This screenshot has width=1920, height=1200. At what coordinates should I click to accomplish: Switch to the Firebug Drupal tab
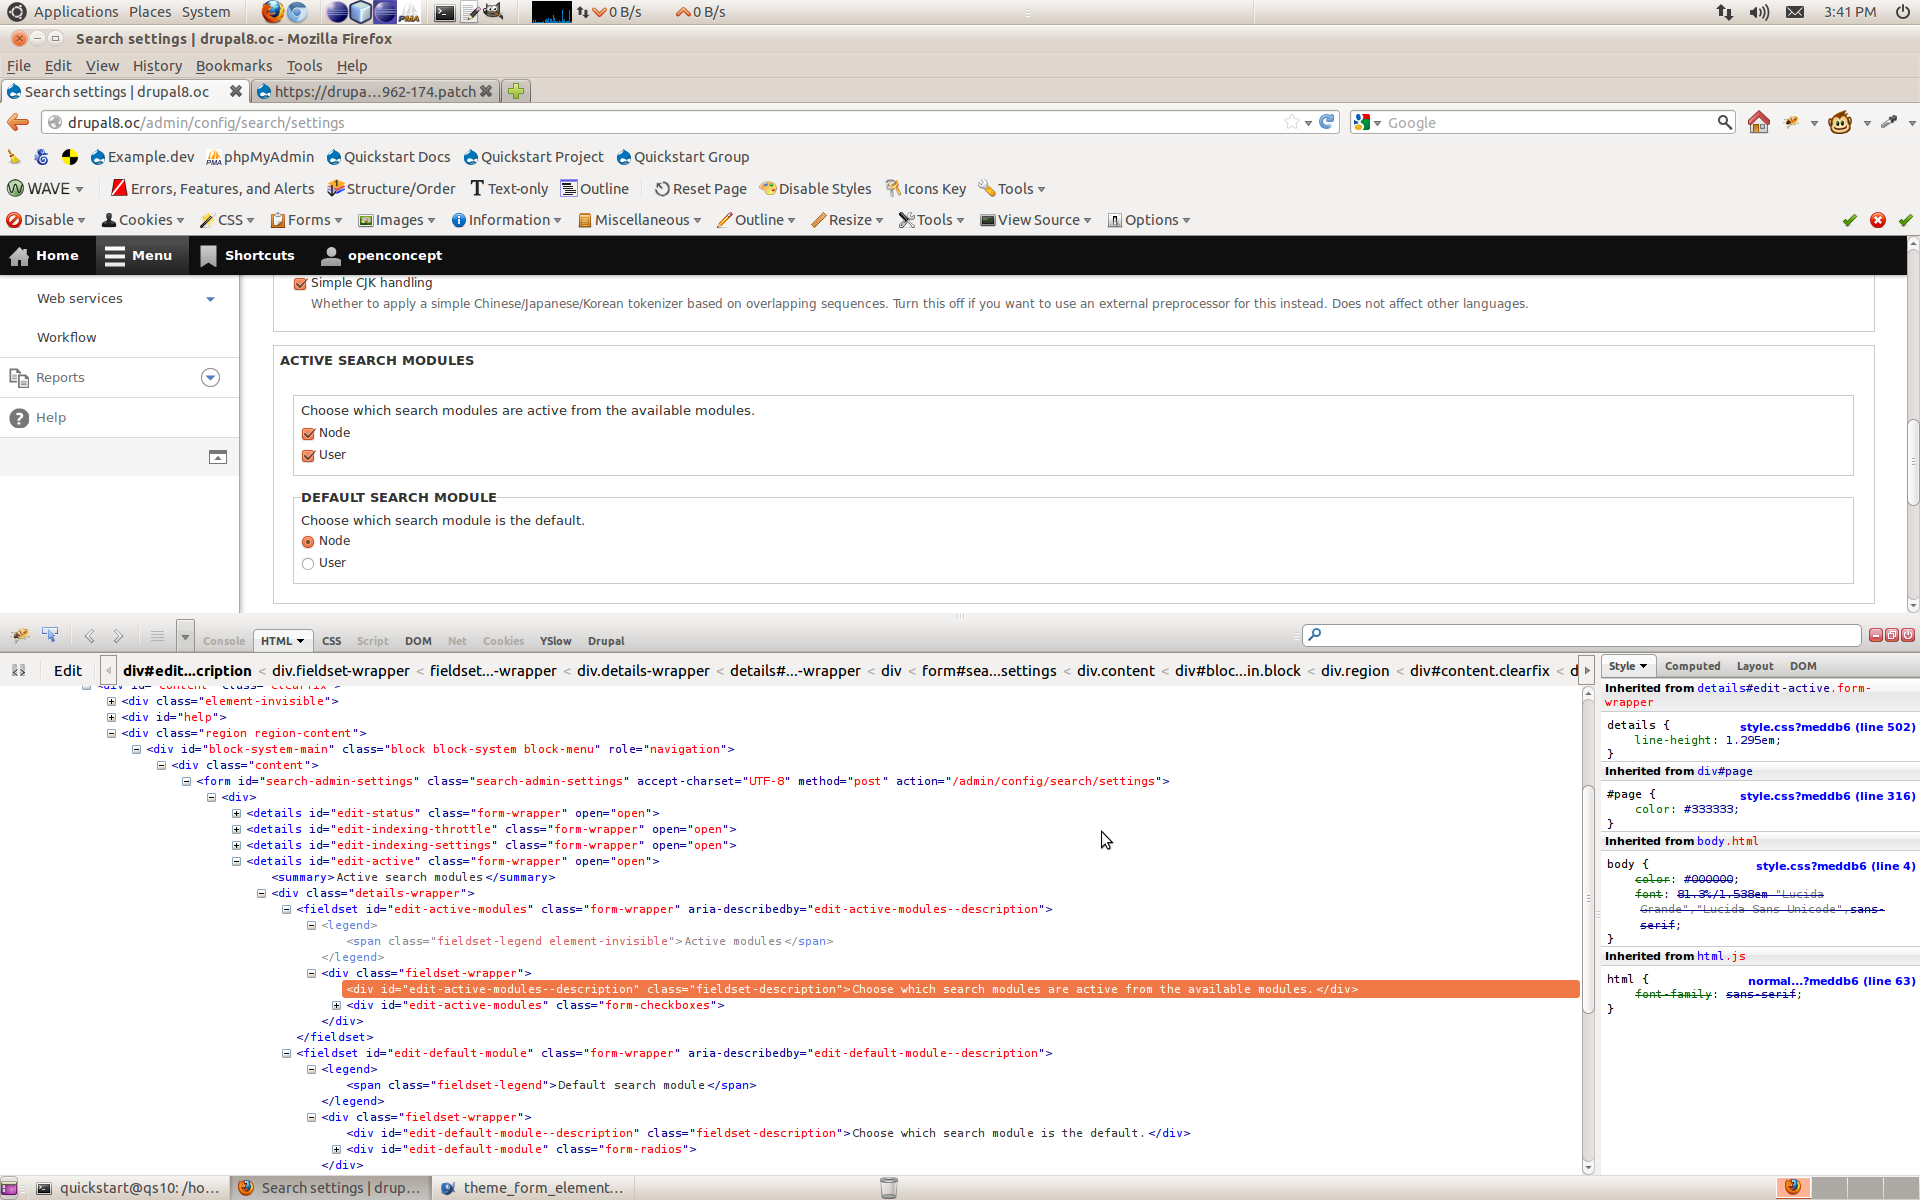coord(606,641)
